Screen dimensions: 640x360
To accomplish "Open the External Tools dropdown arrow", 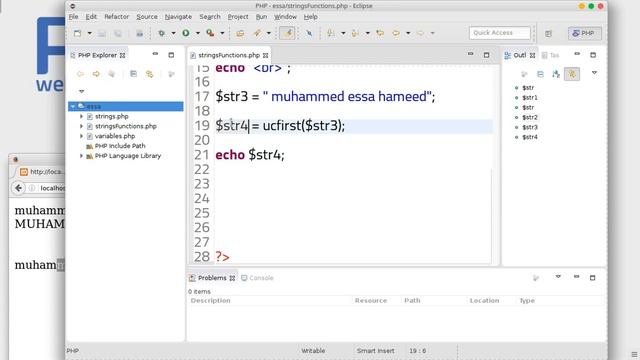I will click(x=222, y=33).
